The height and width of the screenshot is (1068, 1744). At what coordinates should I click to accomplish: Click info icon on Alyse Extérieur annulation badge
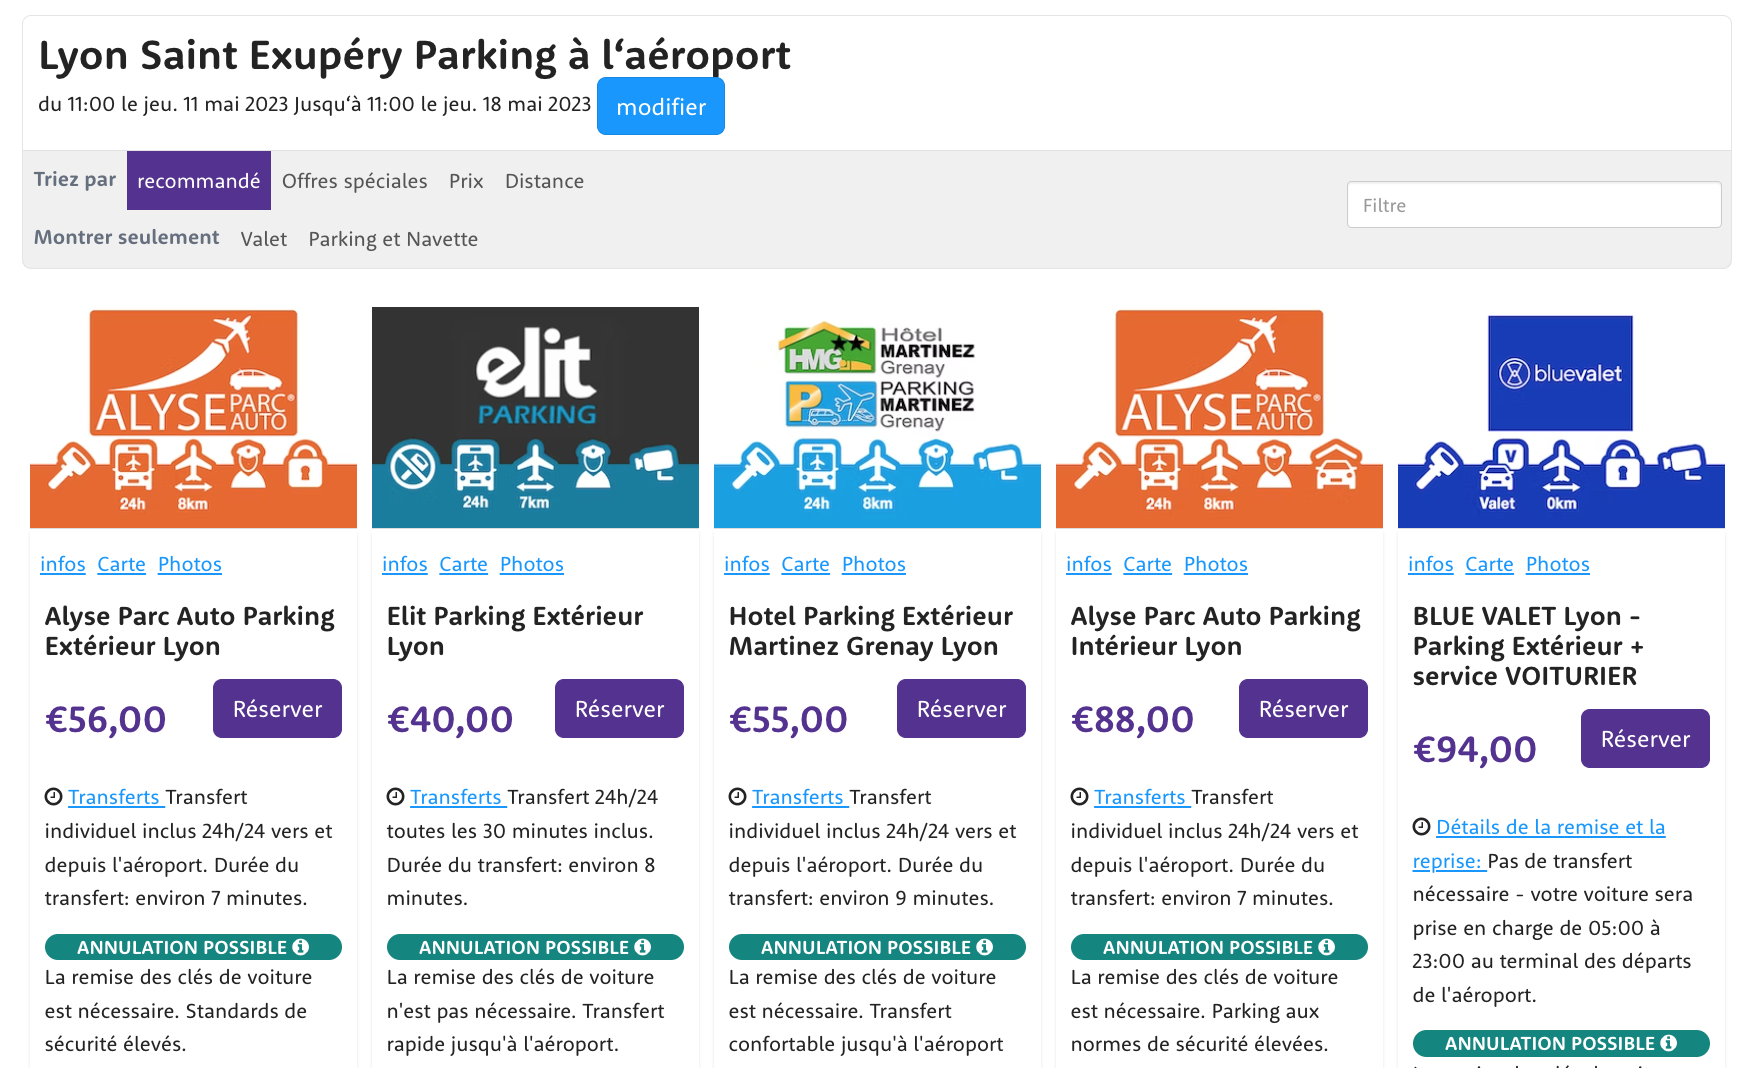coord(301,947)
